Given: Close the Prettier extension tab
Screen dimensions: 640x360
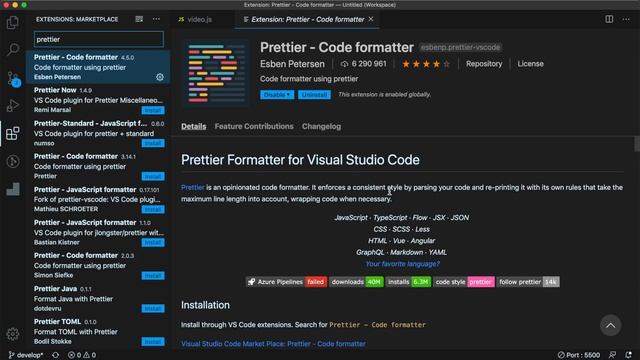Looking at the screenshot, I should tap(371, 19).
